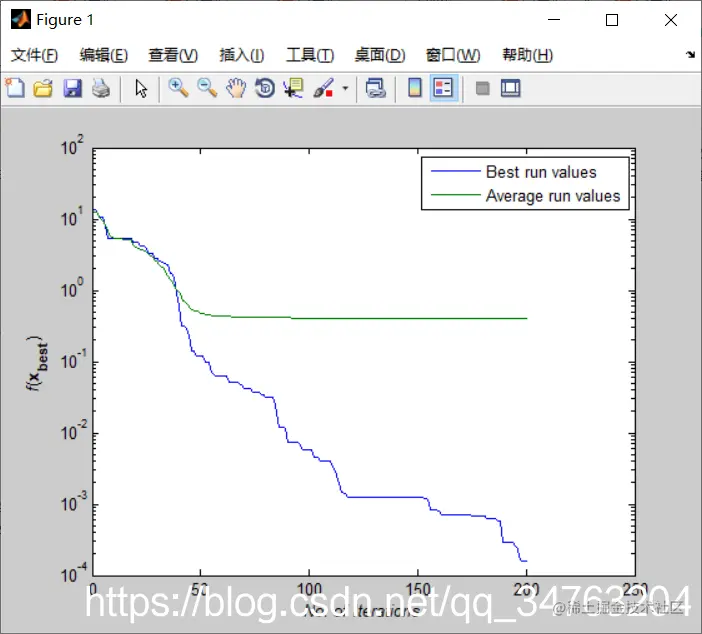The height and width of the screenshot is (634, 702).
Task: Save the figure with floppy disk icon
Action: [72, 88]
